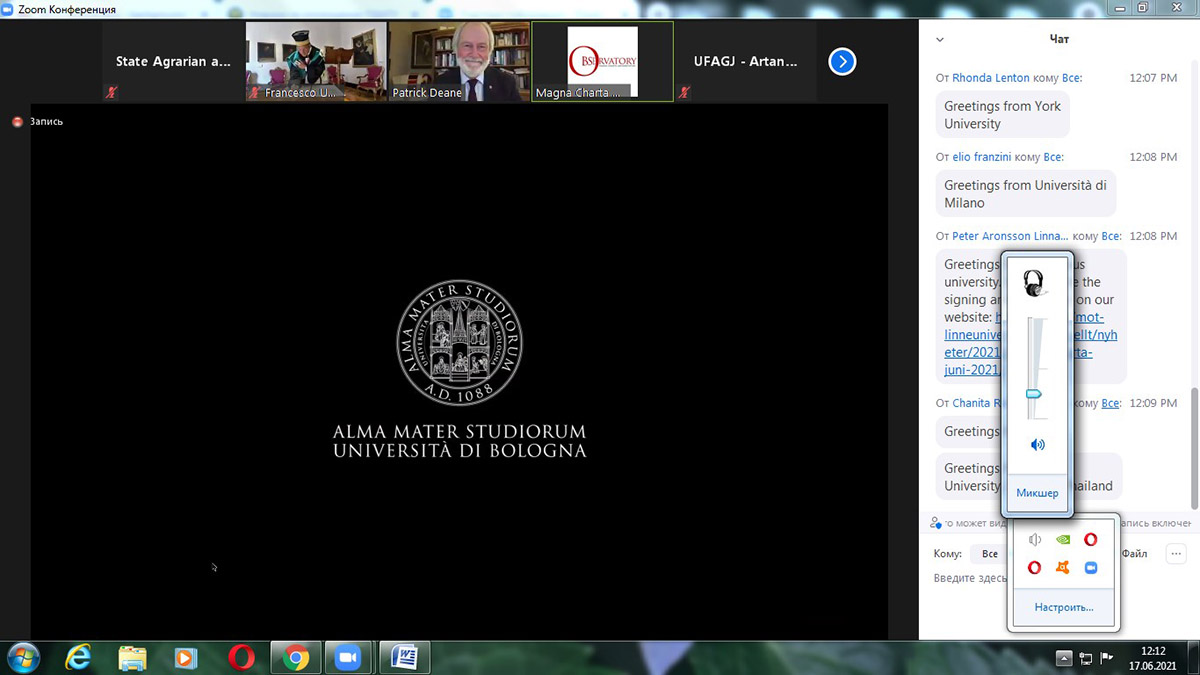Select the Magna Charta Observatory thumbnail

(602, 62)
